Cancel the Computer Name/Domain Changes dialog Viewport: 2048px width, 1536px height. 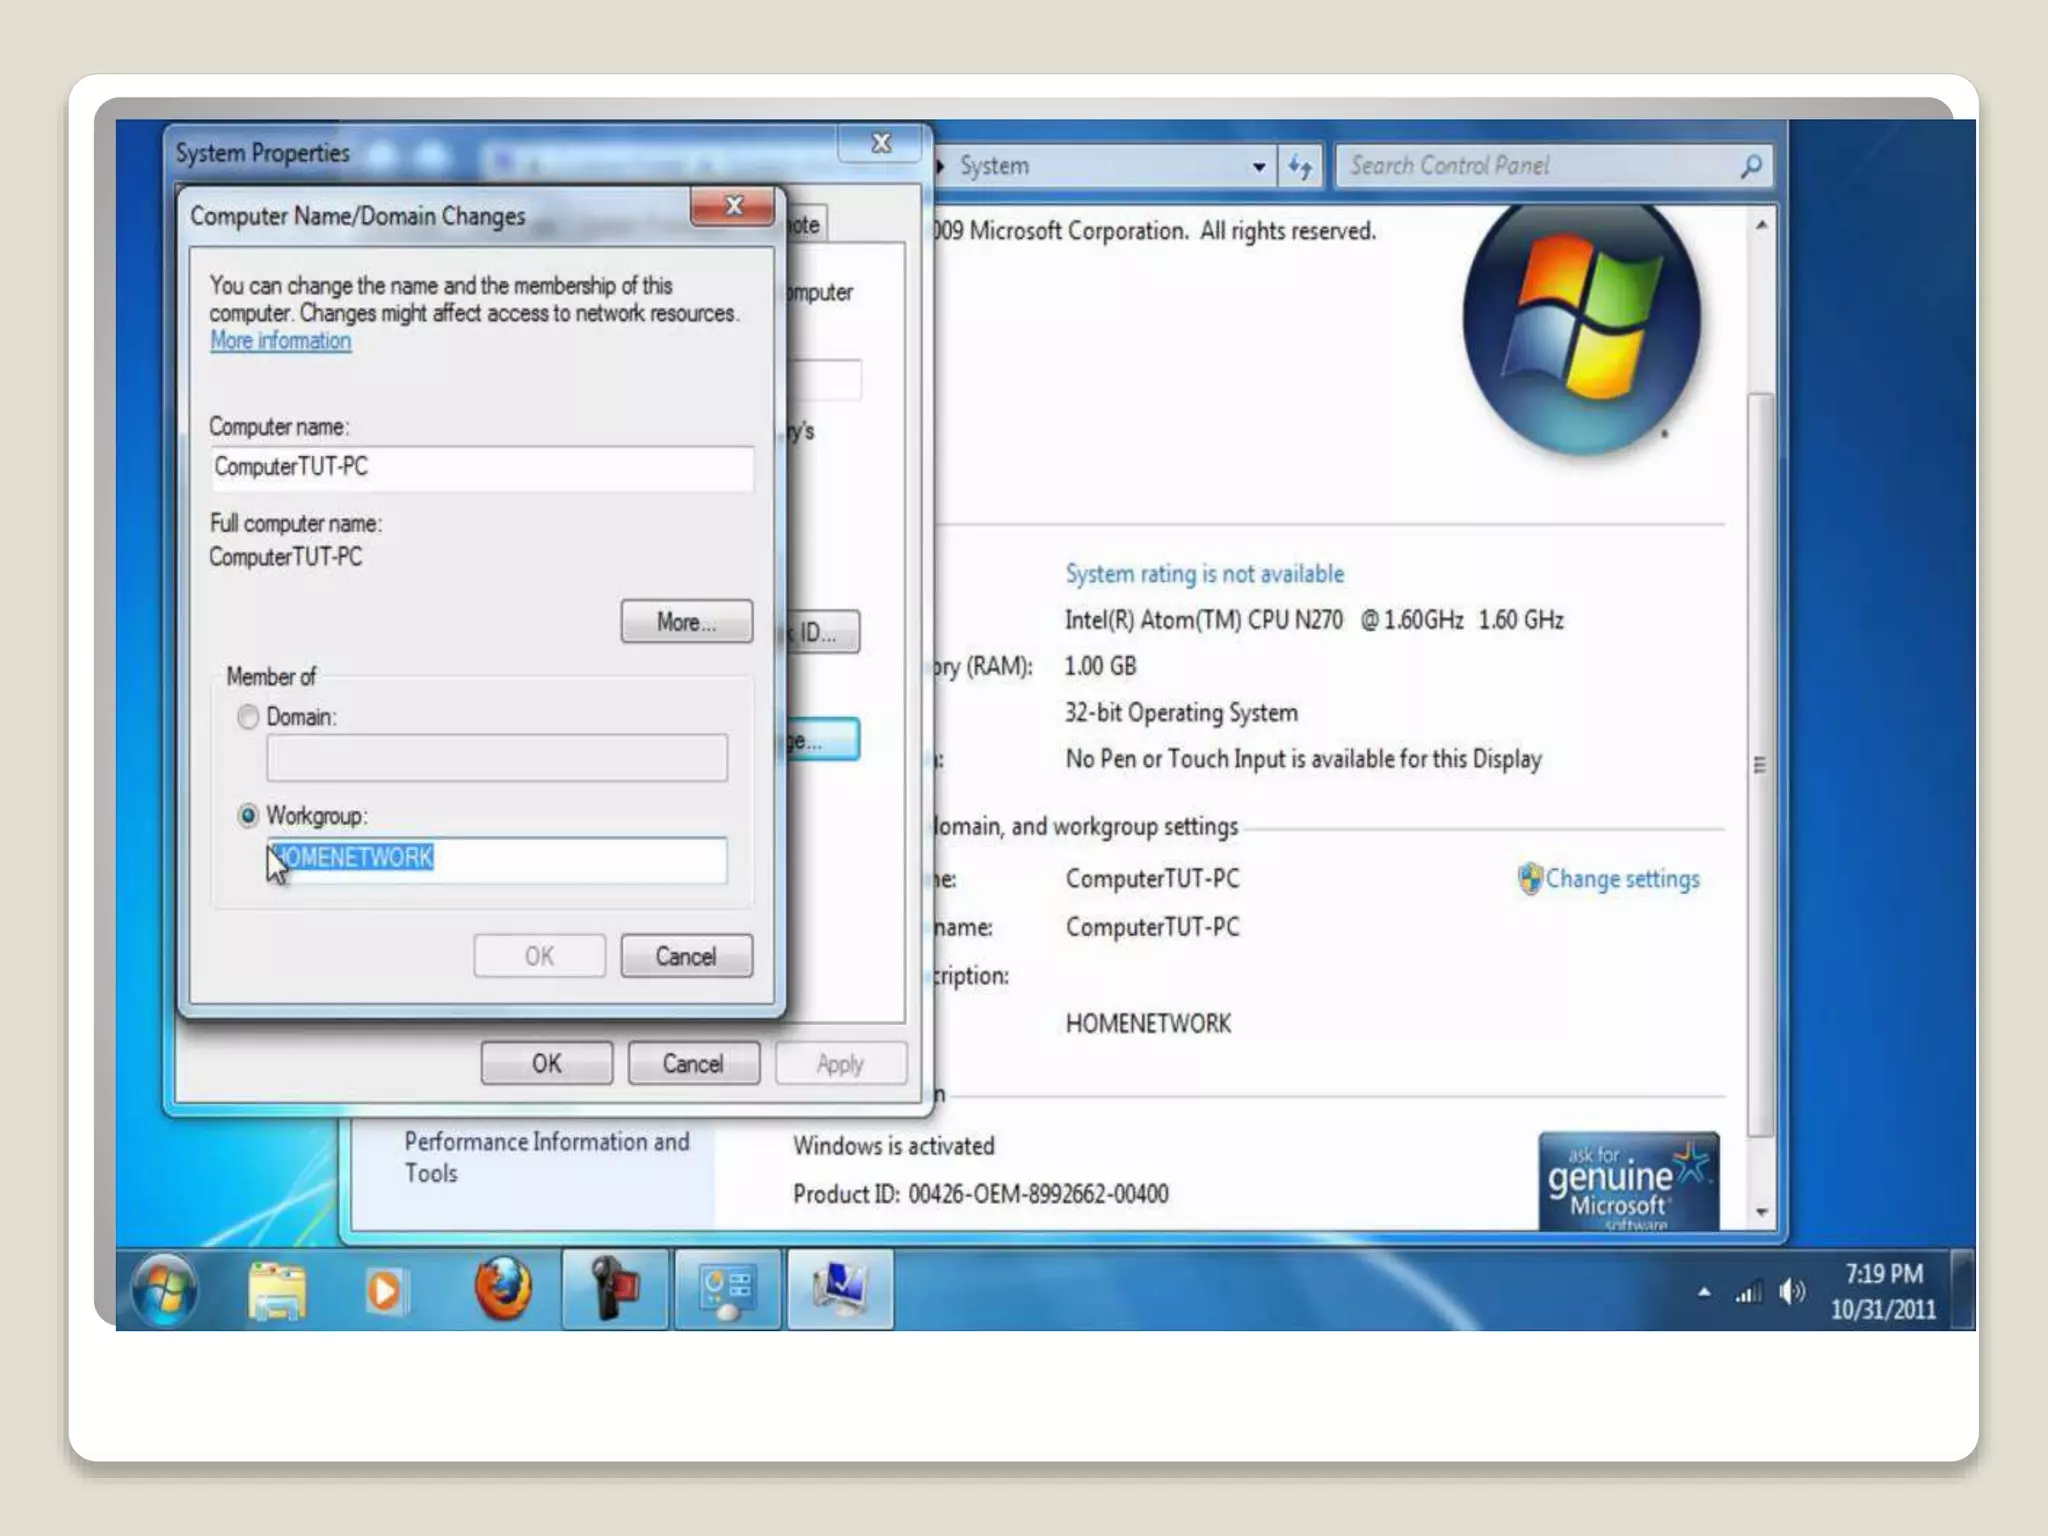(x=686, y=956)
